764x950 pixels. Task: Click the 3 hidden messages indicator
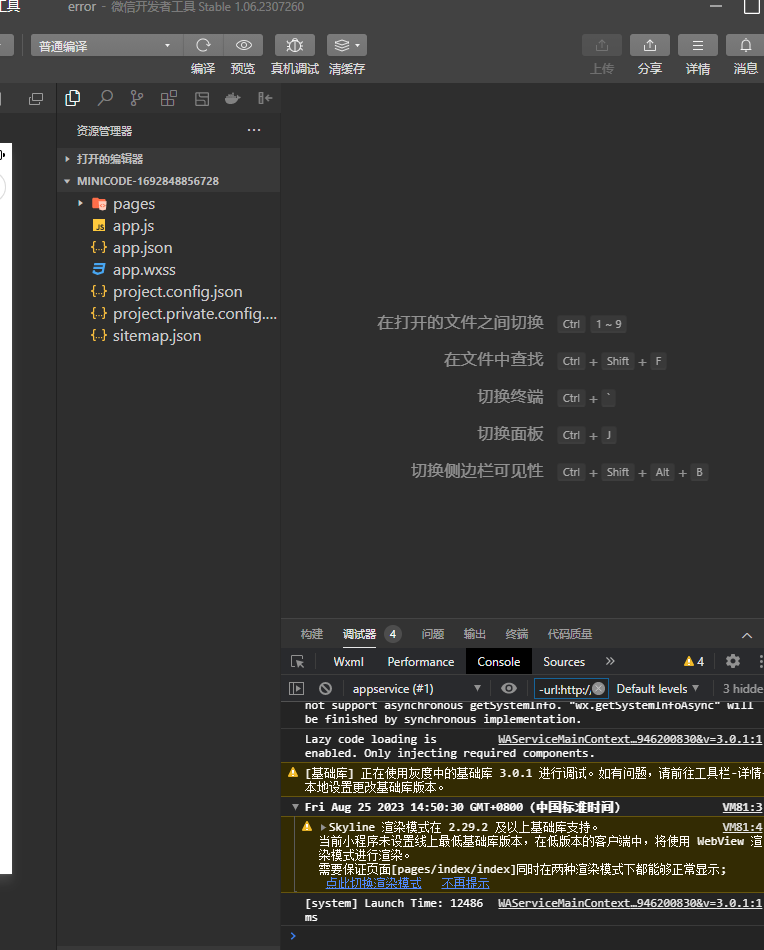point(743,689)
